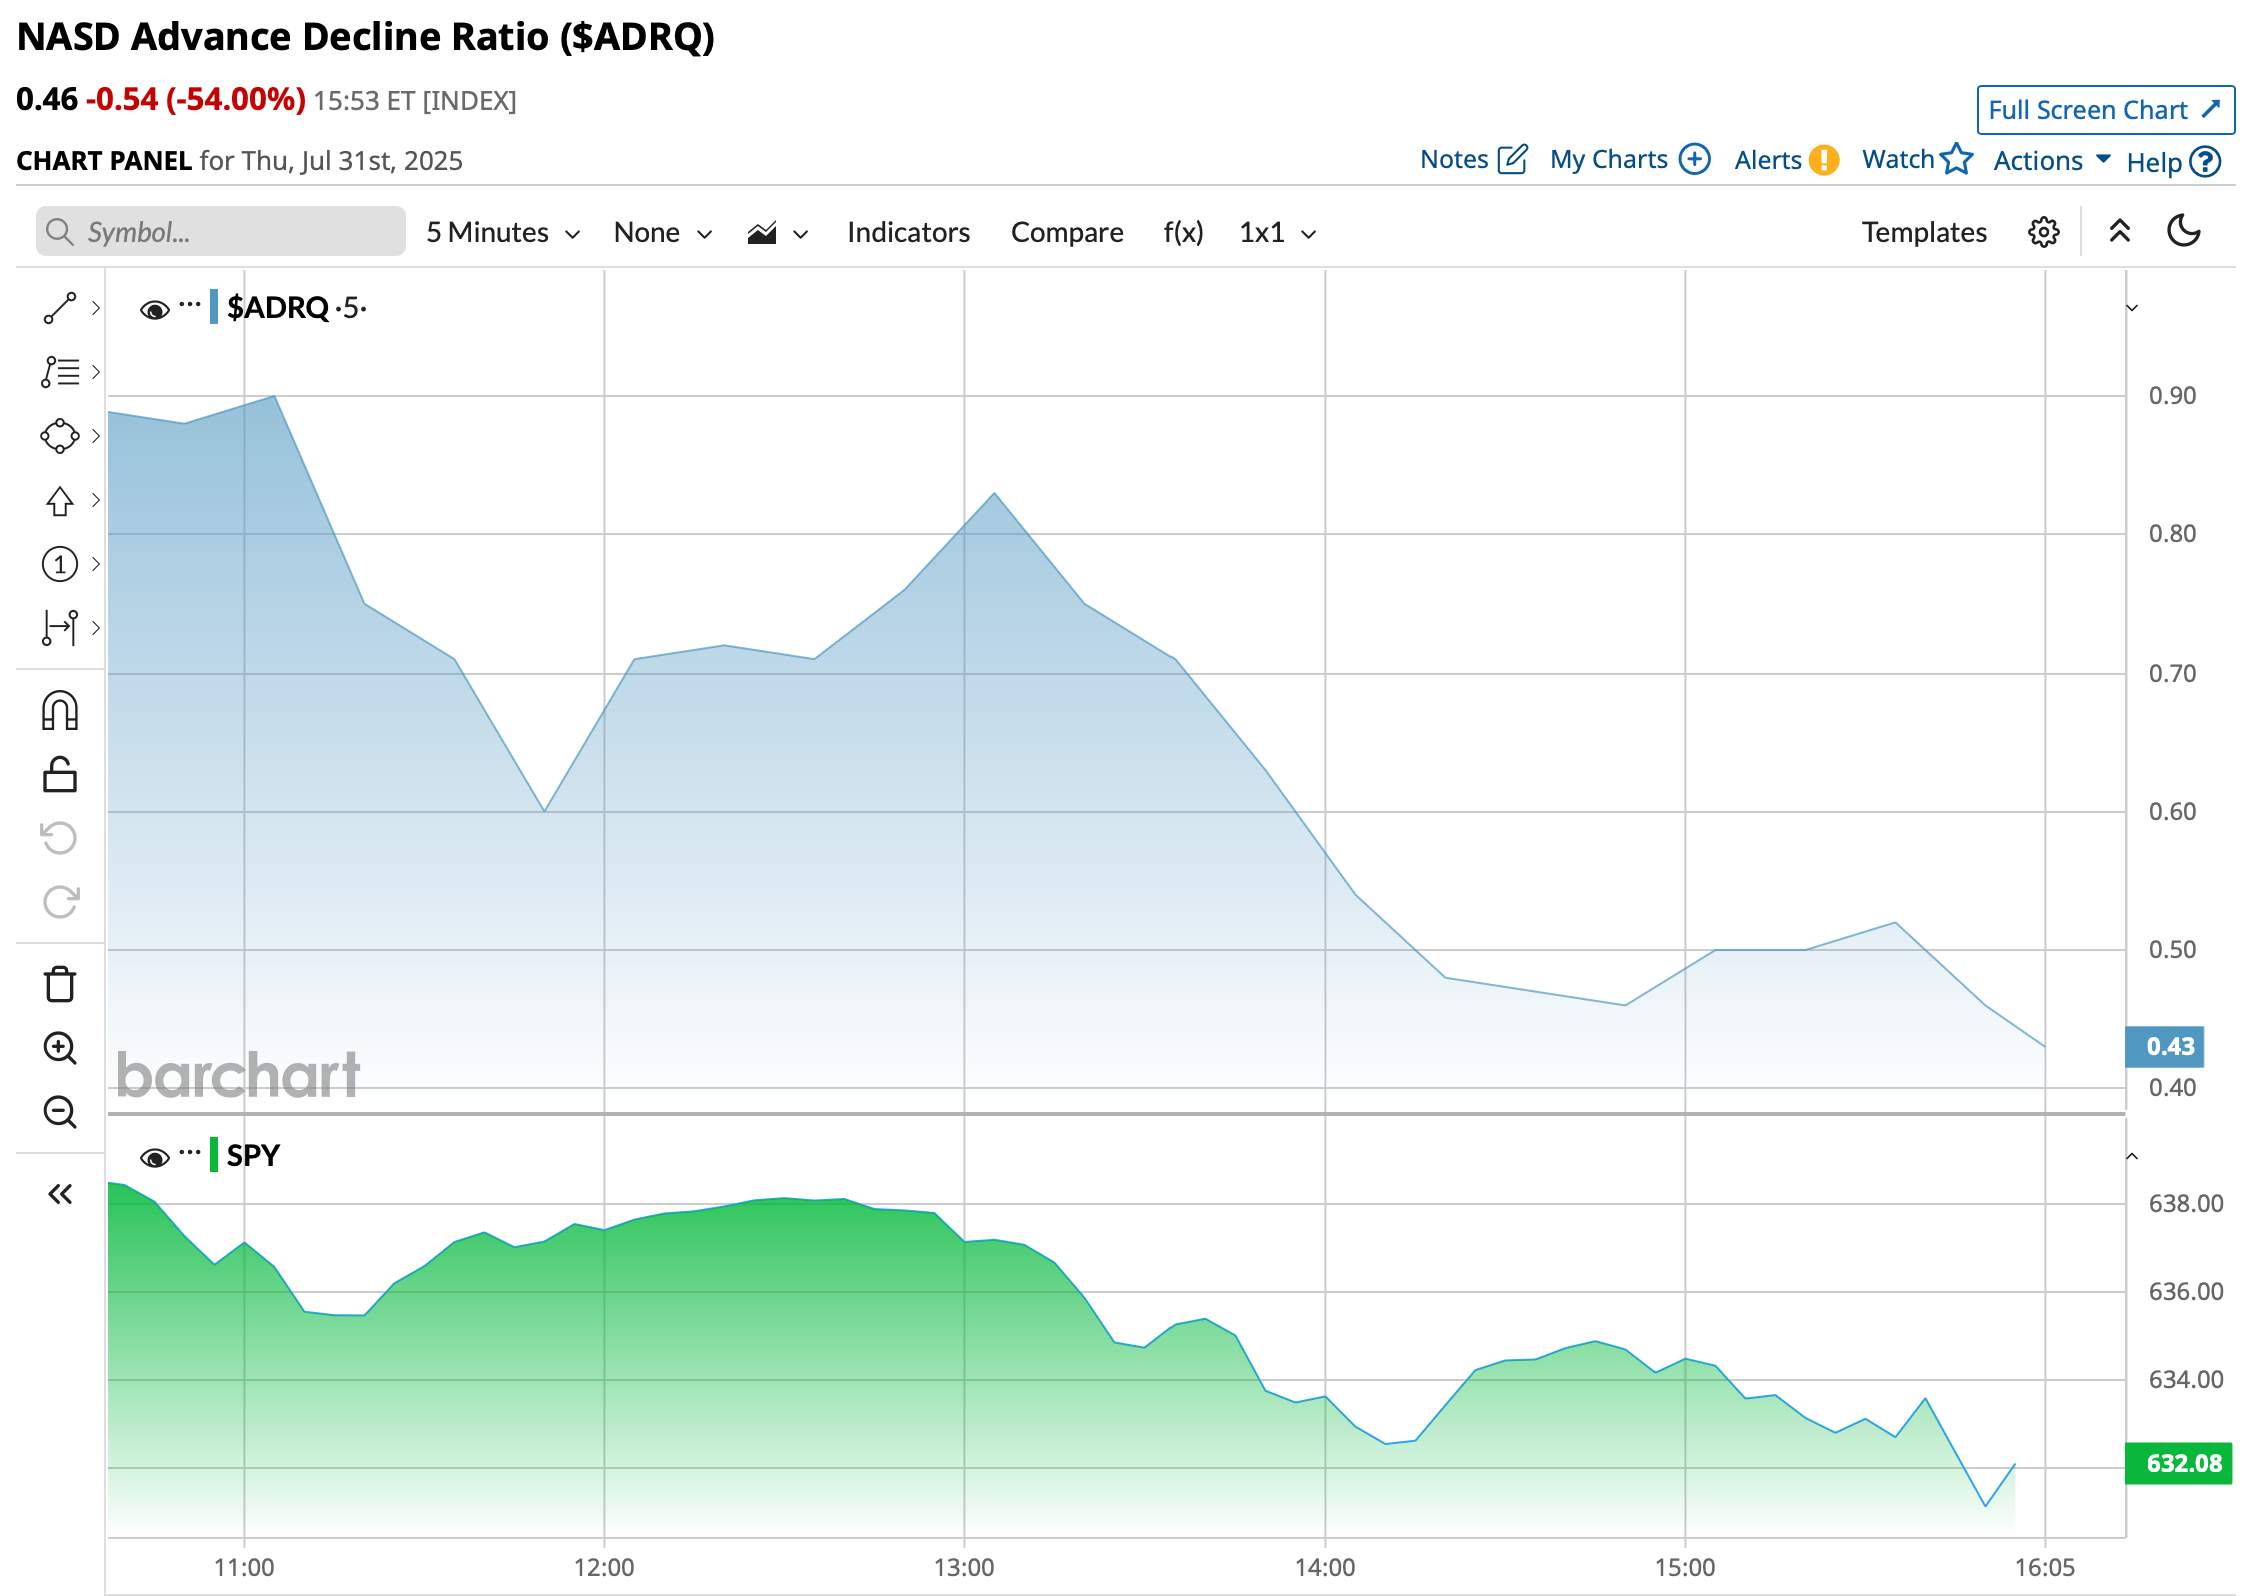Viewport: 2246px width, 1596px height.
Task: Open the Compare menu
Action: tap(1066, 233)
